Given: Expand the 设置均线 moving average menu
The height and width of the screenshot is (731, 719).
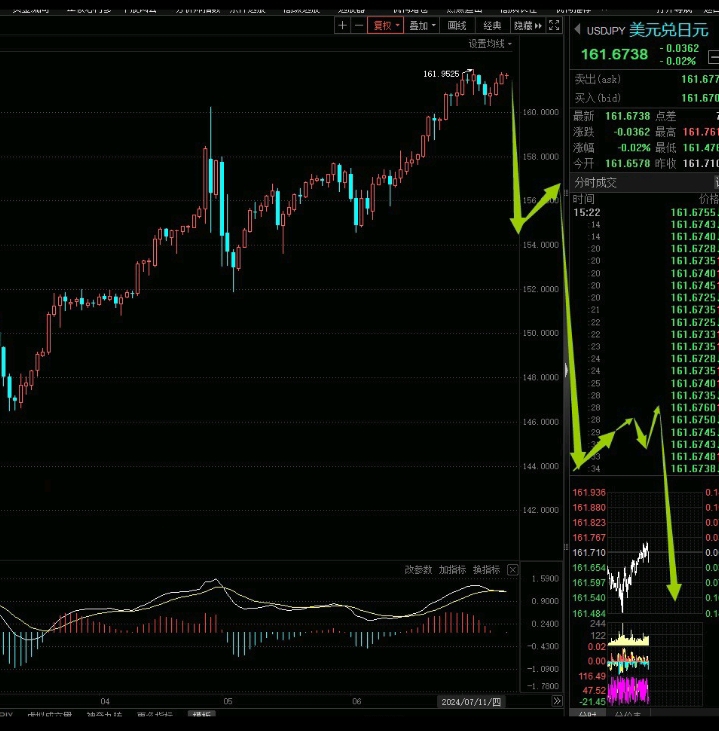Looking at the screenshot, I should [x=490, y=44].
